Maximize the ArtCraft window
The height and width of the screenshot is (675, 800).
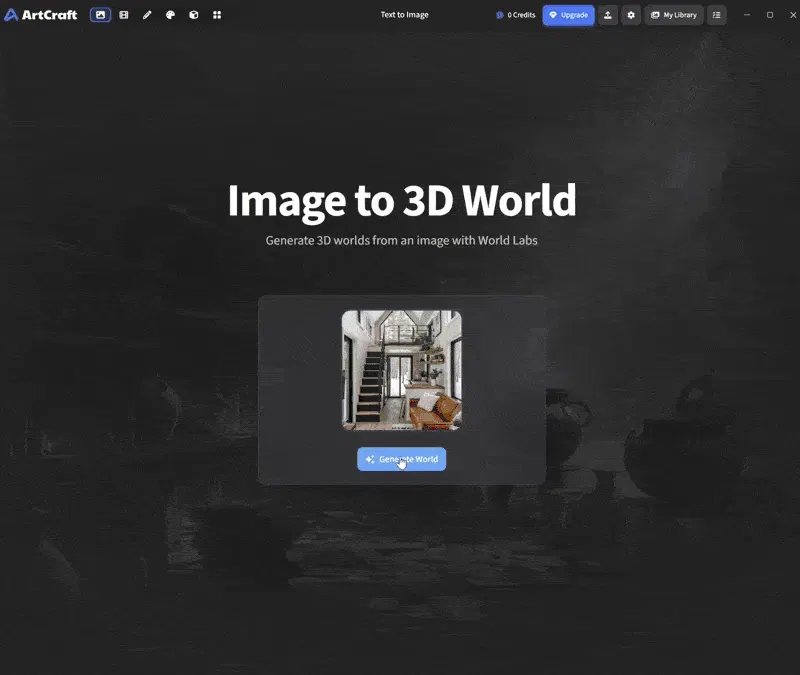pos(770,15)
